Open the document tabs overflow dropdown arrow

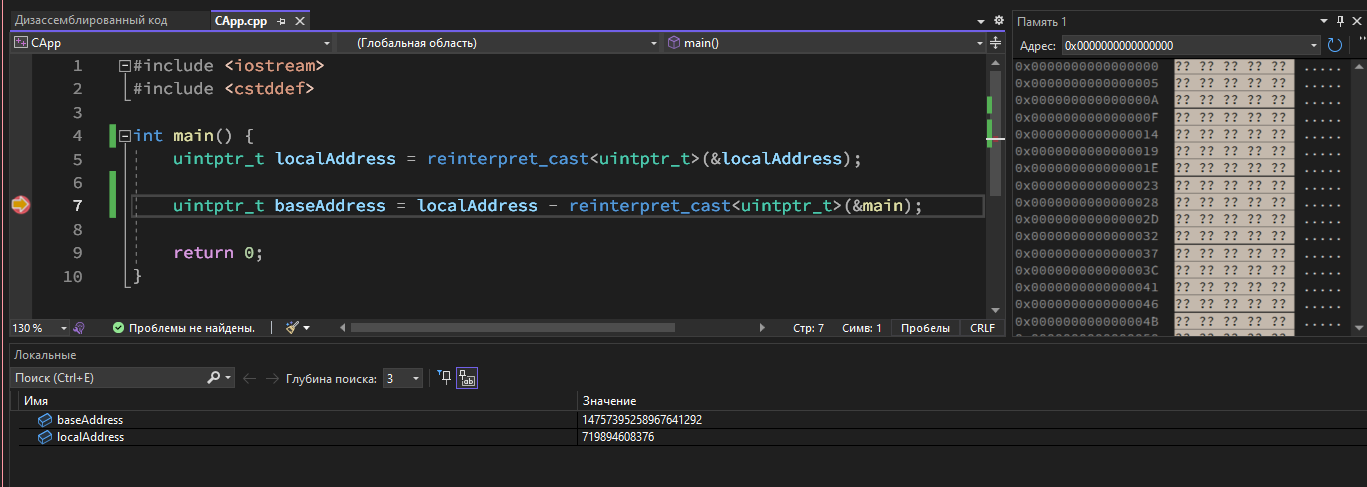point(980,21)
